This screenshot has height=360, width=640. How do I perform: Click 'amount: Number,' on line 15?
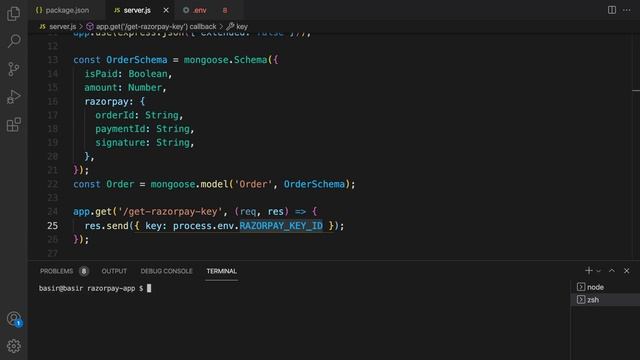pos(125,88)
